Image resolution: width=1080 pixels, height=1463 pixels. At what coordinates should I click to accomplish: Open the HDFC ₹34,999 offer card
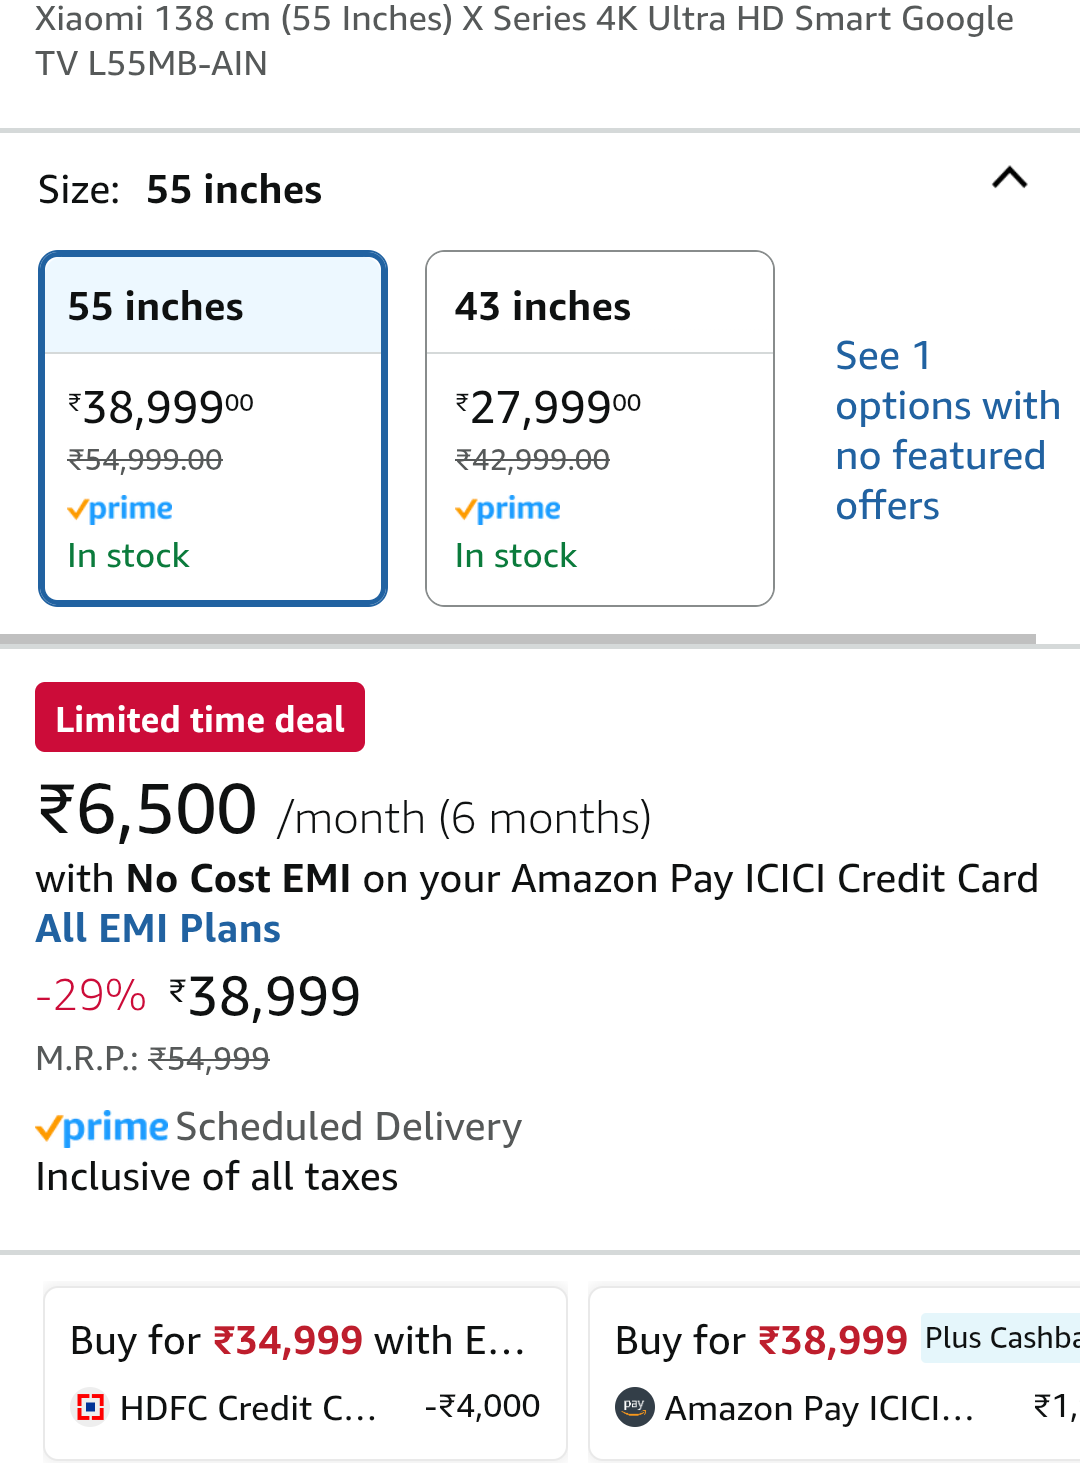pyautogui.click(x=305, y=1372)
